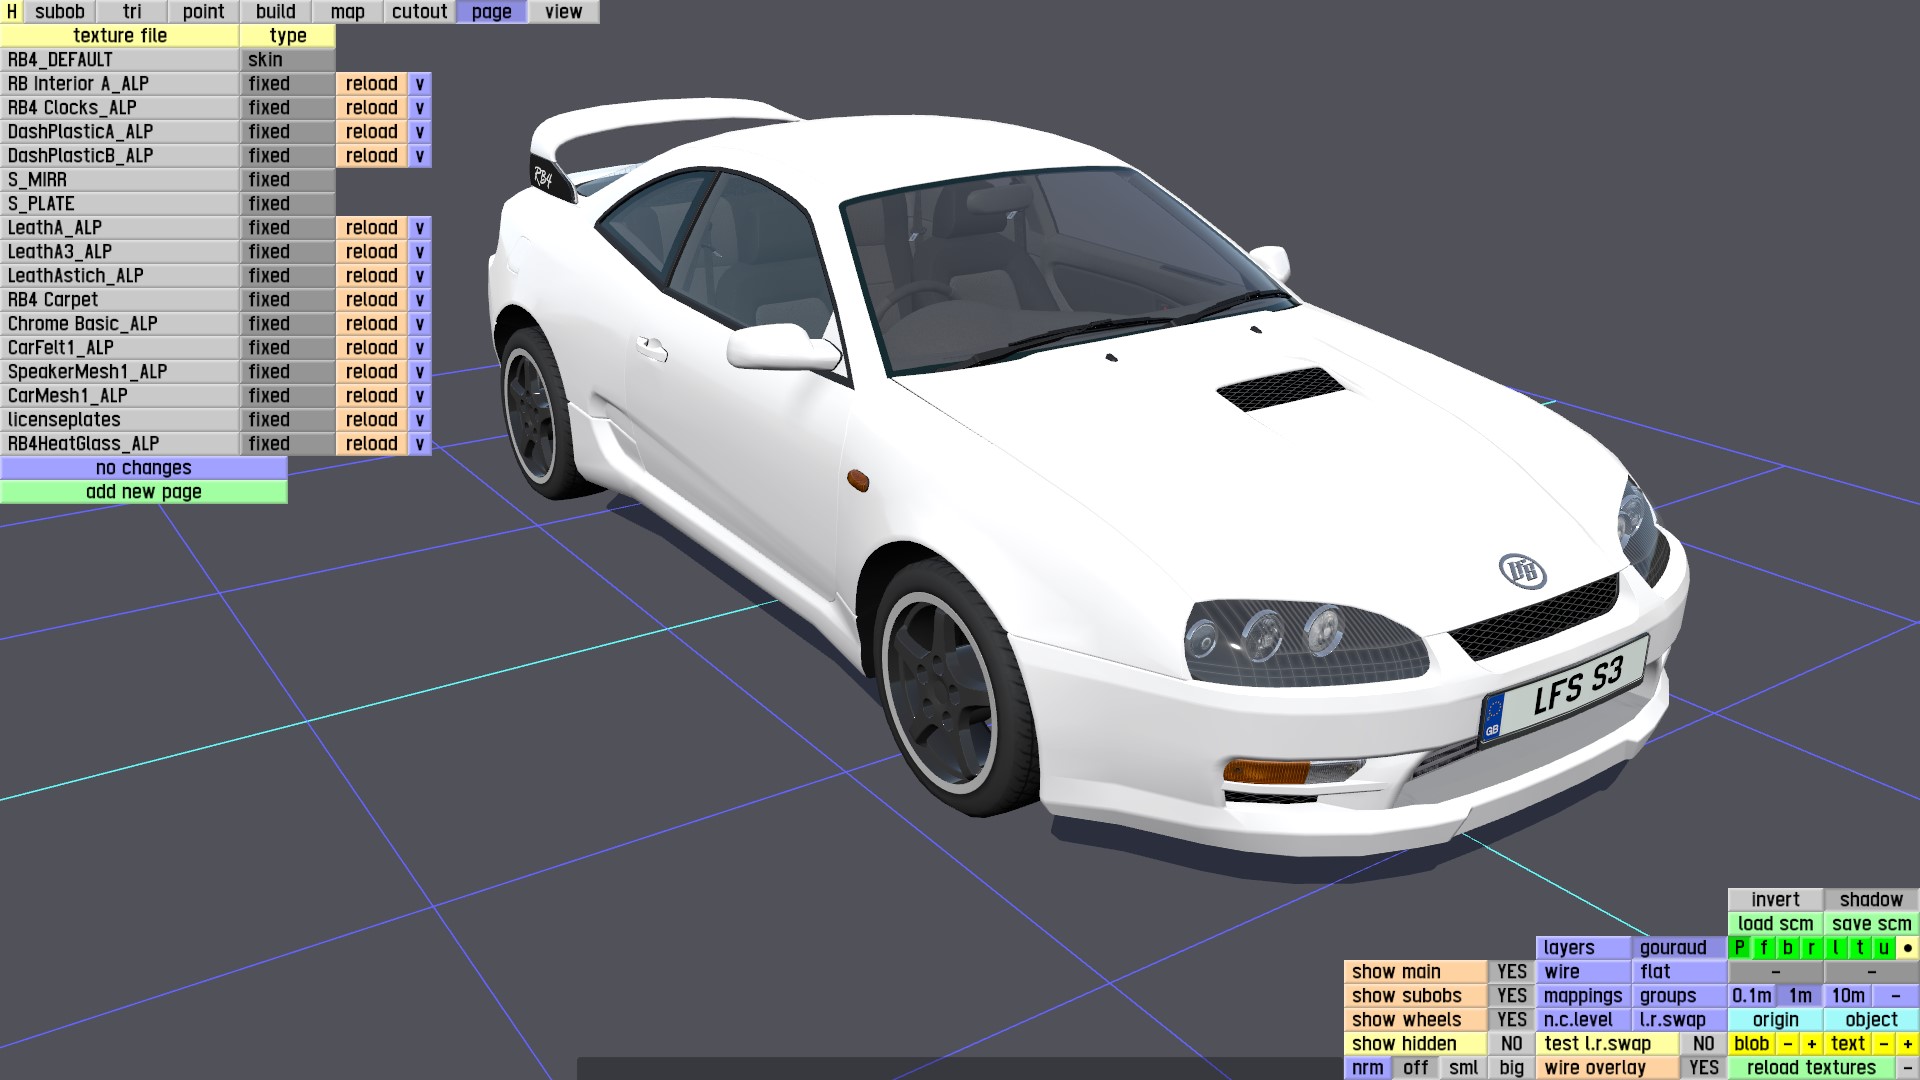Image resolution: width=1920 pixels, height=1080 pixels.
Task: Expand v dropdown for RB Interior A_ALP
Action: (x=420, y=84)
